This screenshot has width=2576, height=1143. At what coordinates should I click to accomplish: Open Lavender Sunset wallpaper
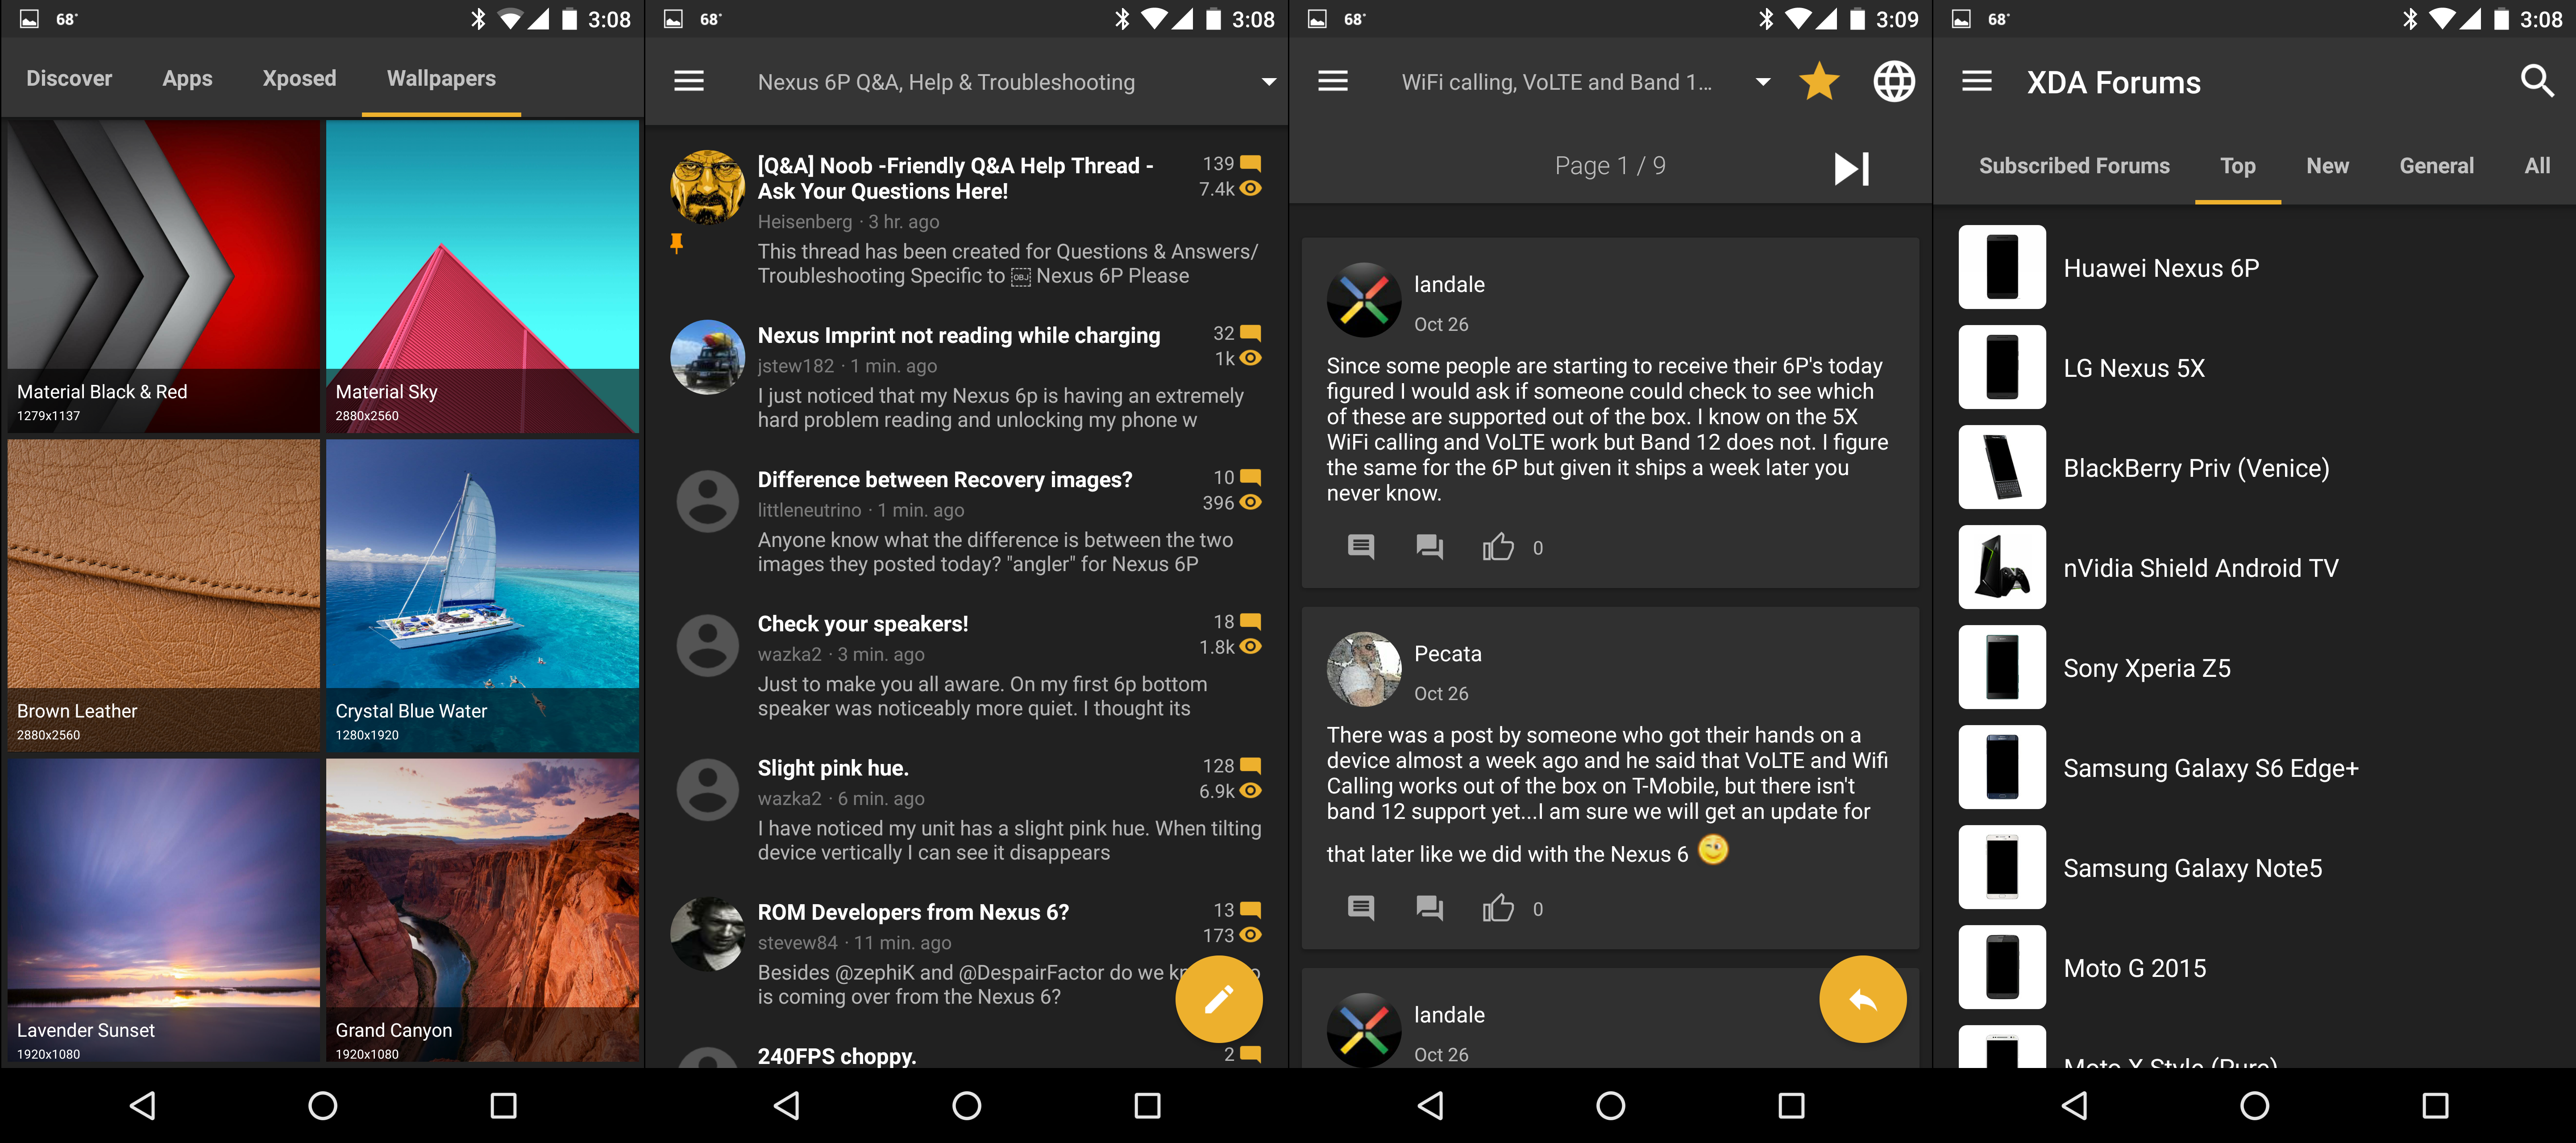(163, 910)
